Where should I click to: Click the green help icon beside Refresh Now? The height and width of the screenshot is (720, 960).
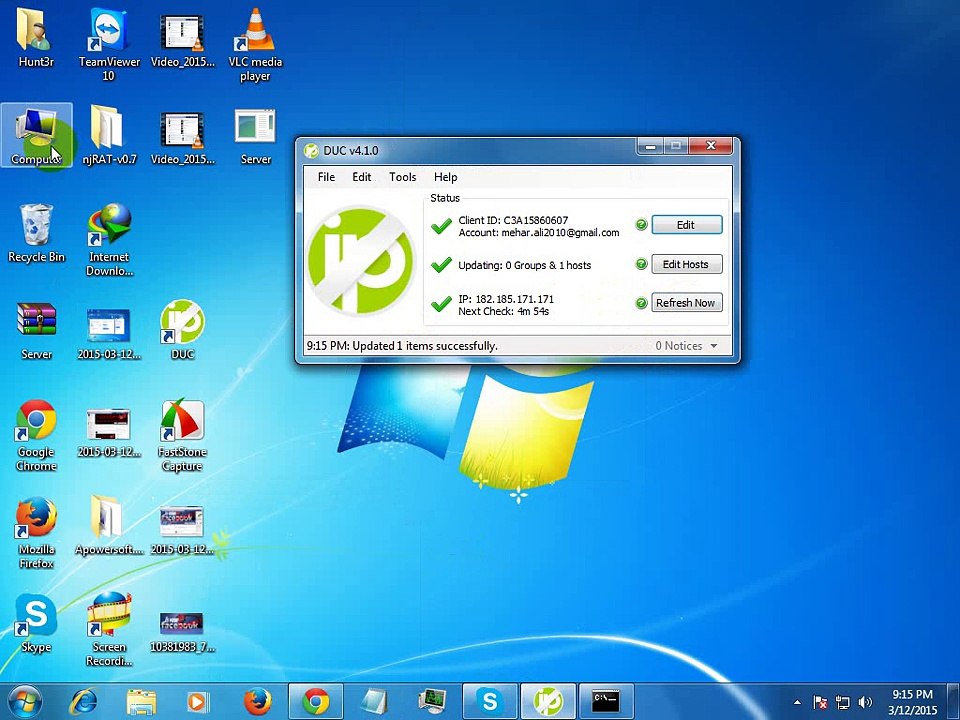(x=641, y=302)
